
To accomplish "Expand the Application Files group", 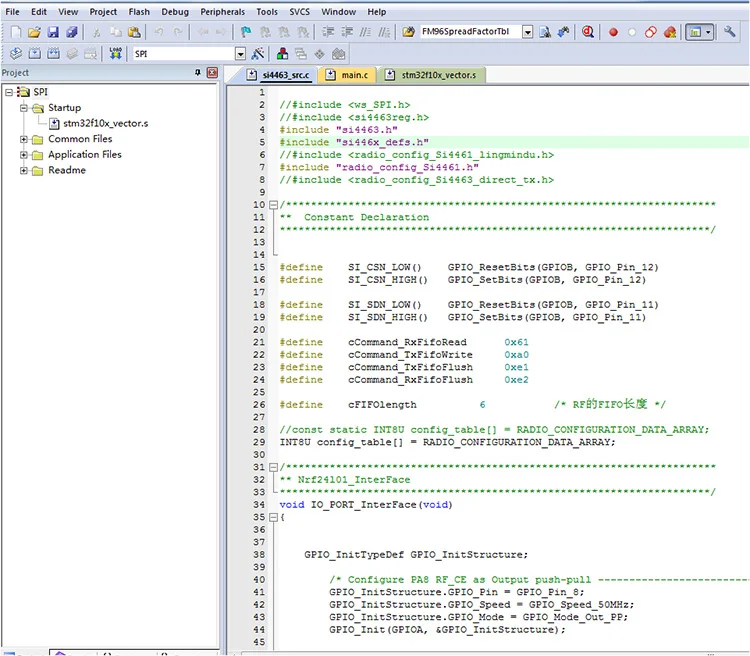I will click(24, 155).
